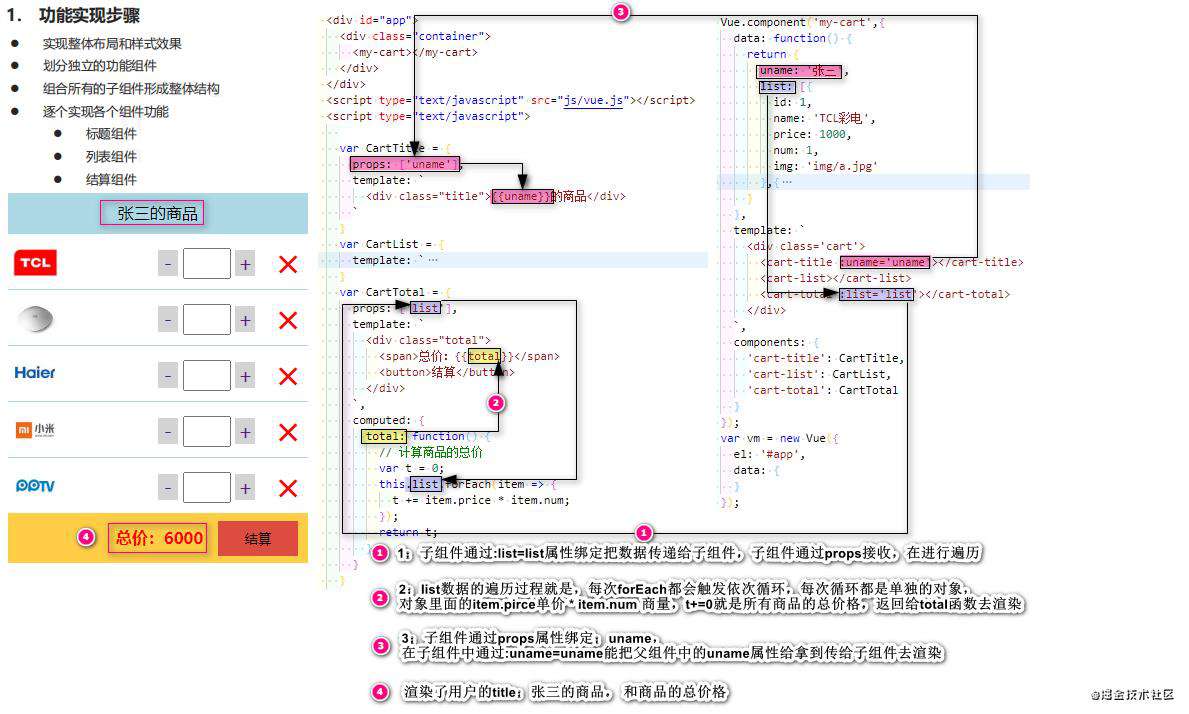Click code line price: 1000,

click(812, 134)
